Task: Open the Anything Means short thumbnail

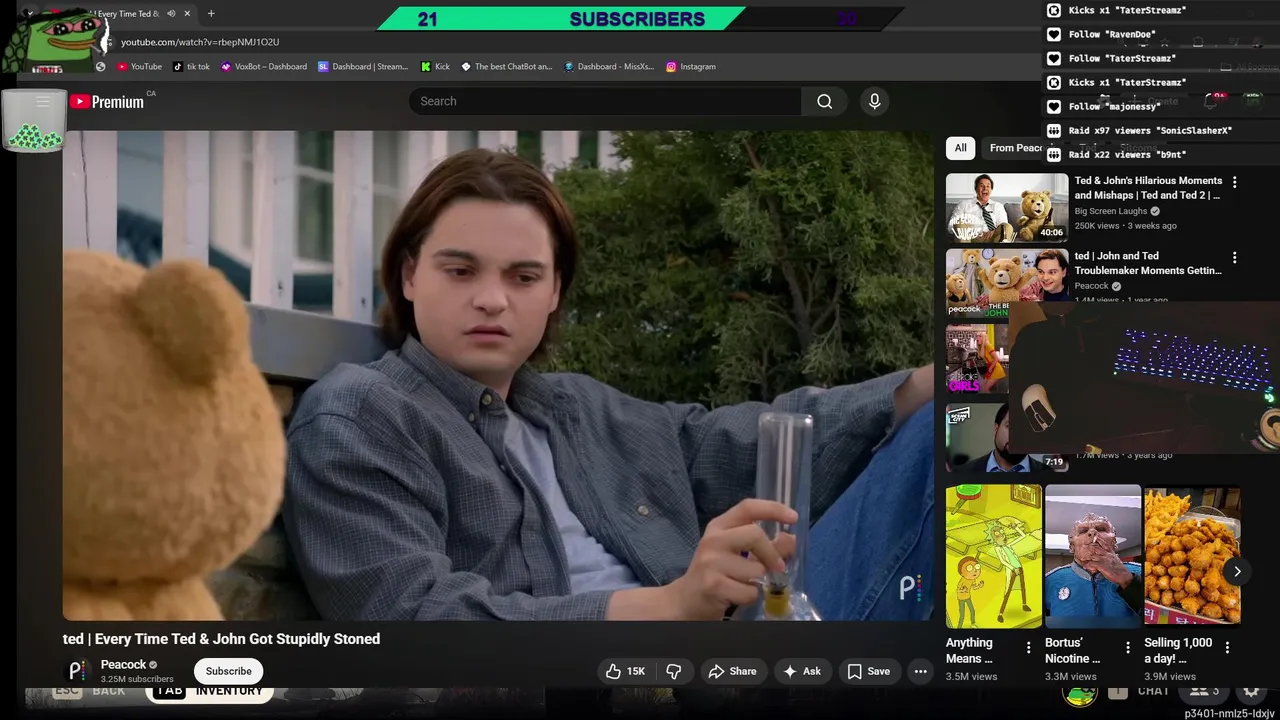Action: pyautogui.click(x=994, y=556)
